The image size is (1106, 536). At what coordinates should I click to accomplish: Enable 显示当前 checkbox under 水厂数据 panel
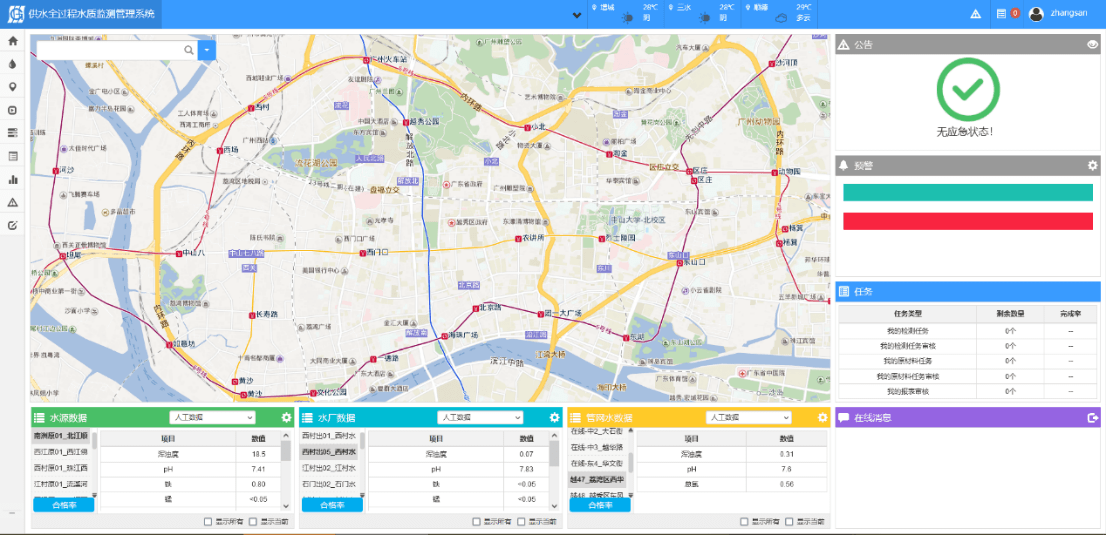click(x=522, y=521)
